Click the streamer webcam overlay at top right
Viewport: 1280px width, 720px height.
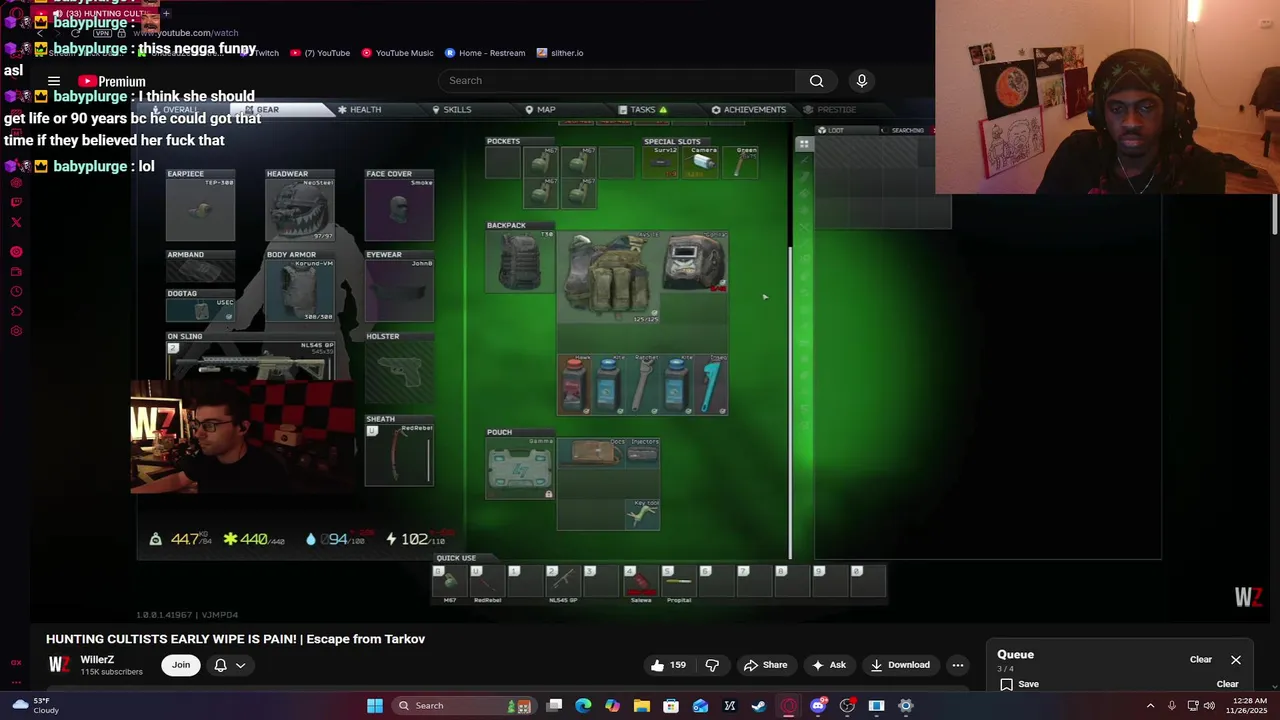1107,97
